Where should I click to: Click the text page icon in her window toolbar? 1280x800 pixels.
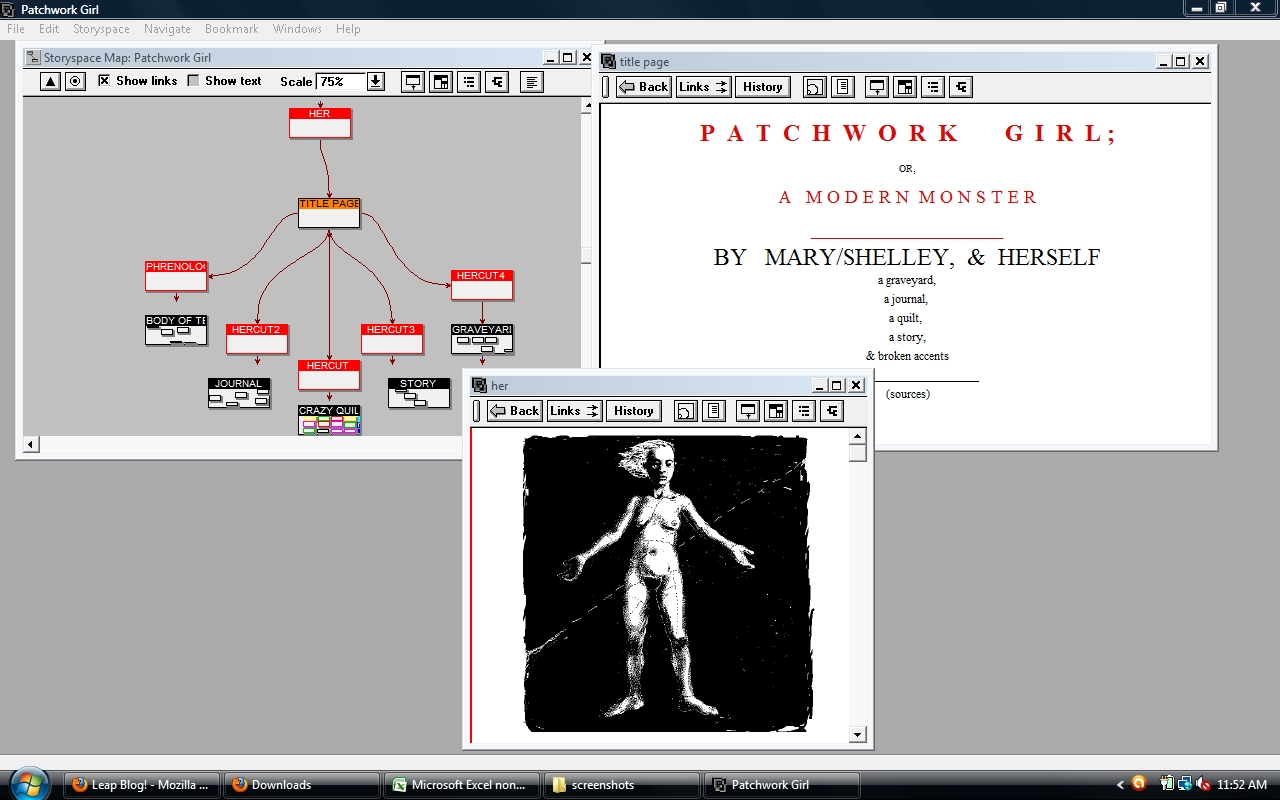[x=714, y=411]
